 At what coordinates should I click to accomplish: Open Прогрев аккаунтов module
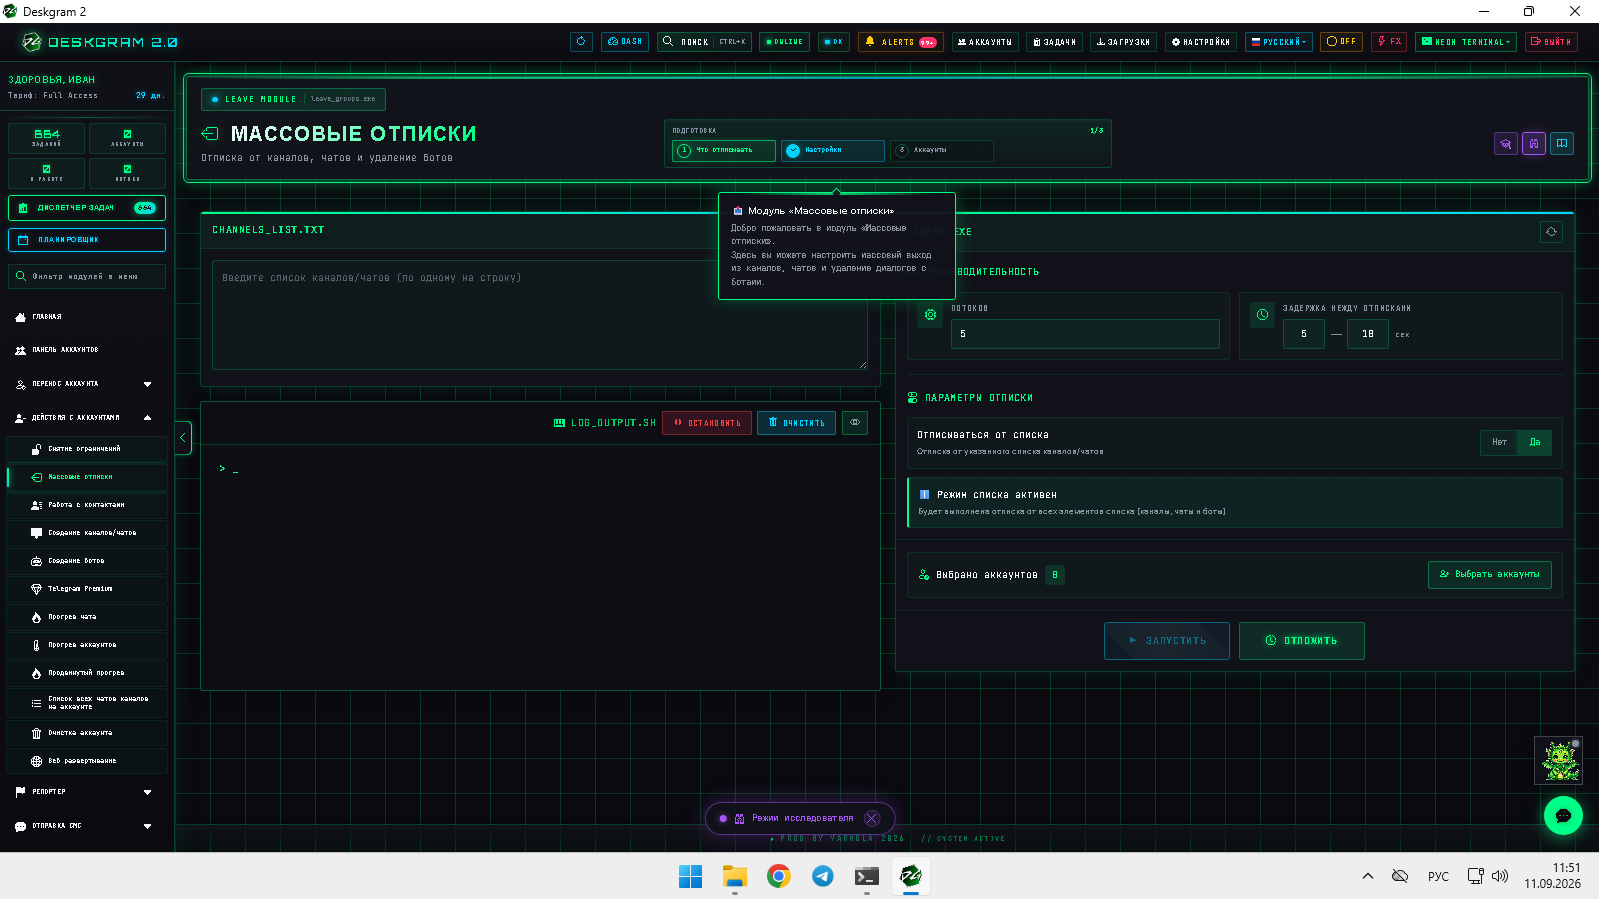(x=87, y=645)
